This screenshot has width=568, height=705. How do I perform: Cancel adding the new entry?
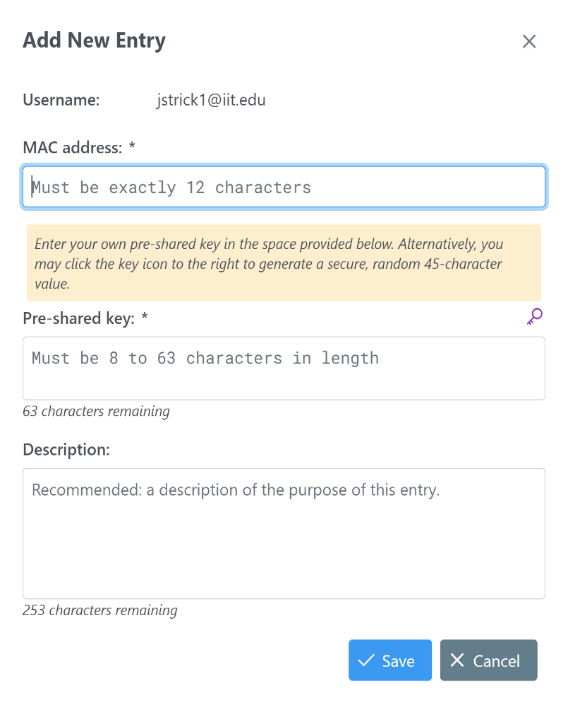point(488,660)
